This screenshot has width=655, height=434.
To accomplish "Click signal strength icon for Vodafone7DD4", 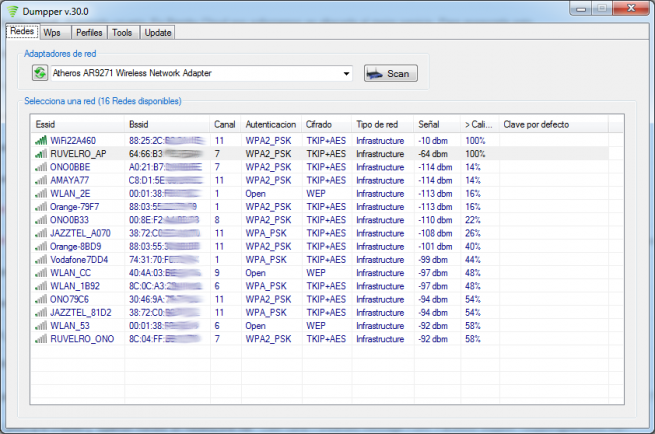I will 41,258.
